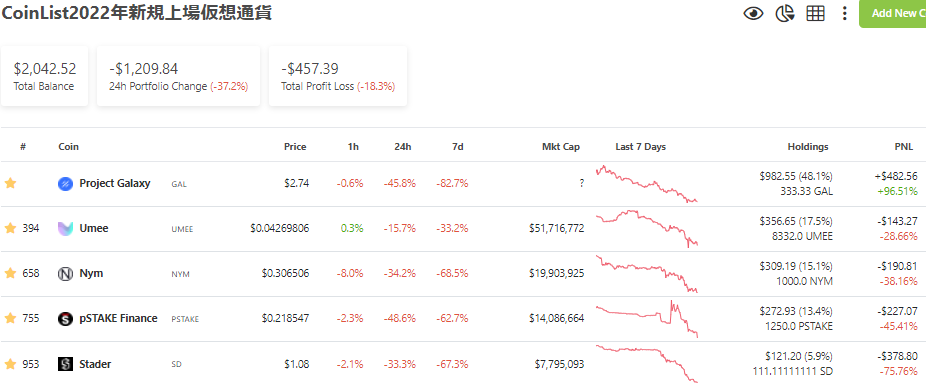Image resolution: width=926 pixels, height=388 pixels.
Task: Click the 111.11111111 SD holdings amount
Action: 793,371
